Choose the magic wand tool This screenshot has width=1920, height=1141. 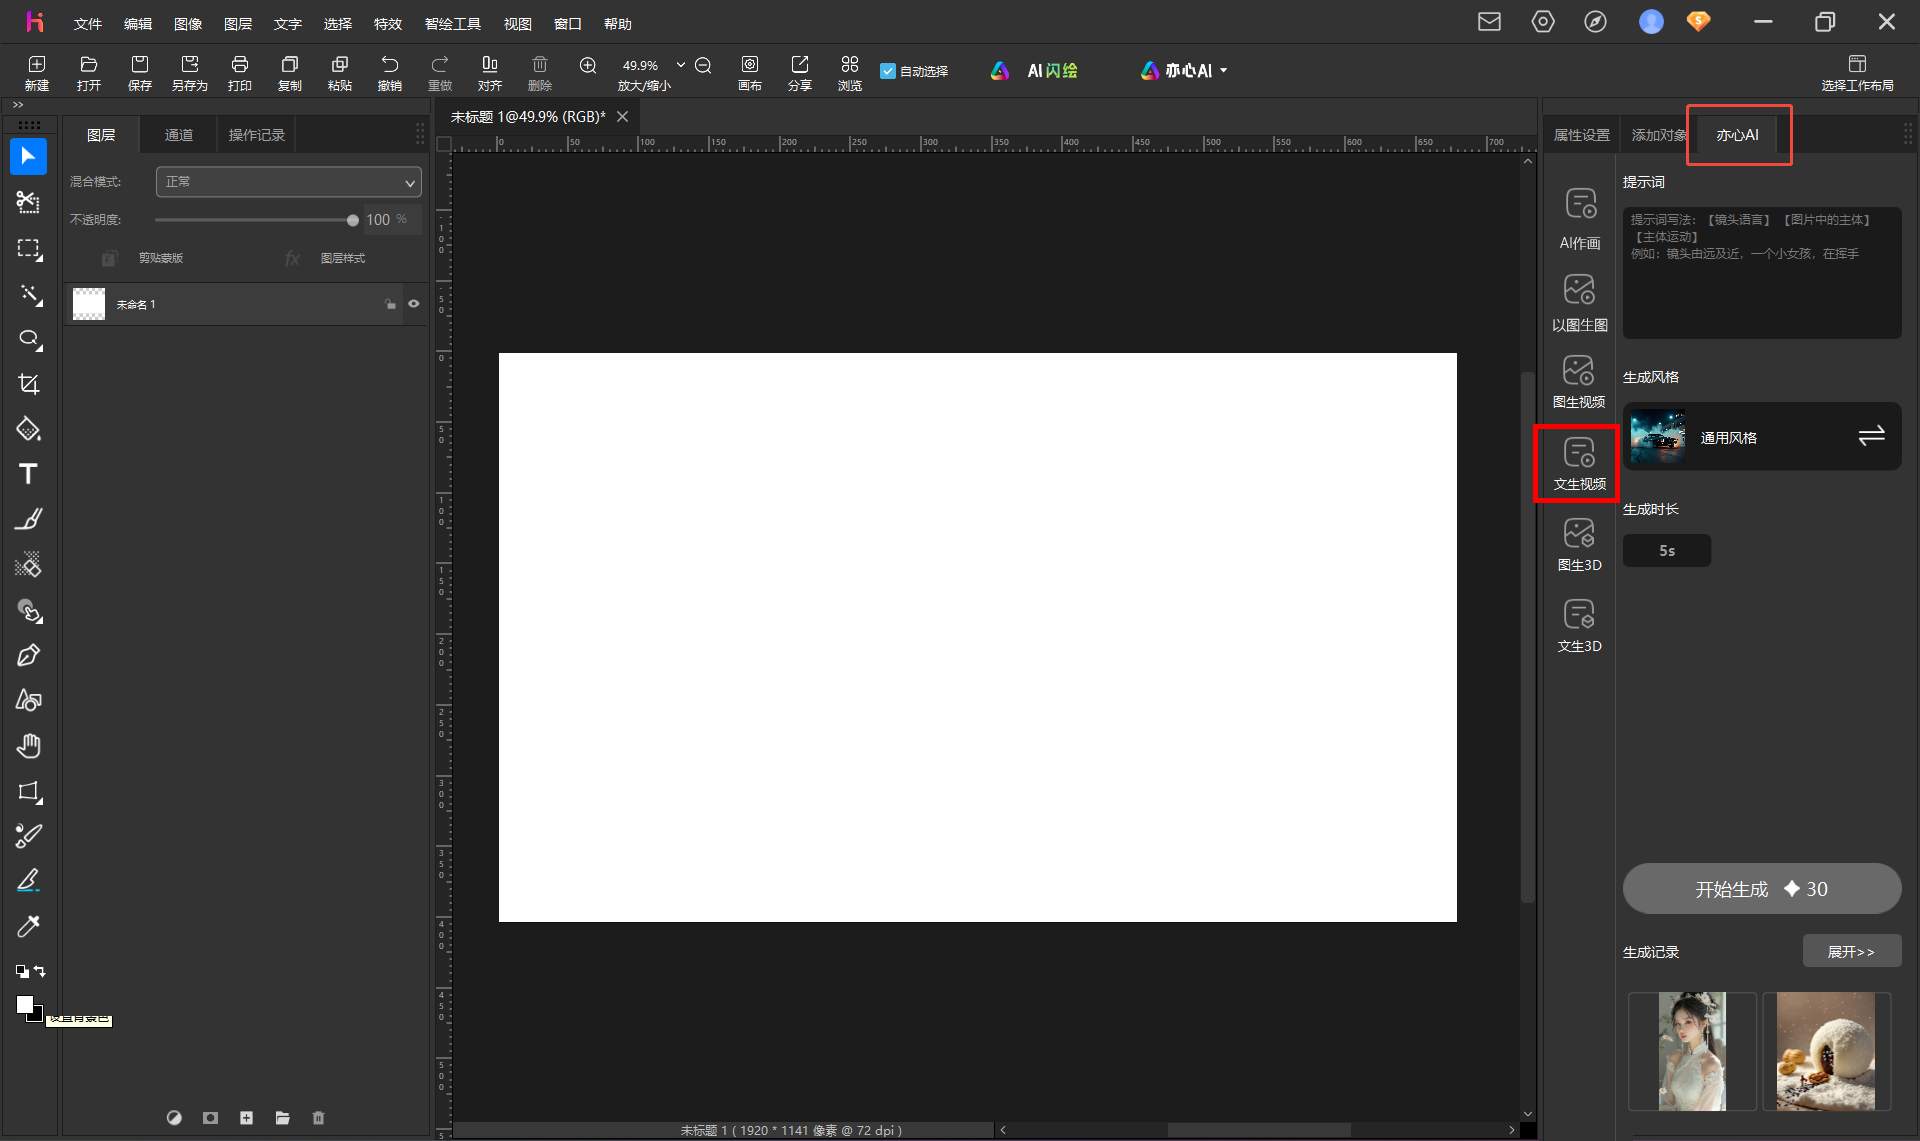pyautogui.click(x=30, y=295)
